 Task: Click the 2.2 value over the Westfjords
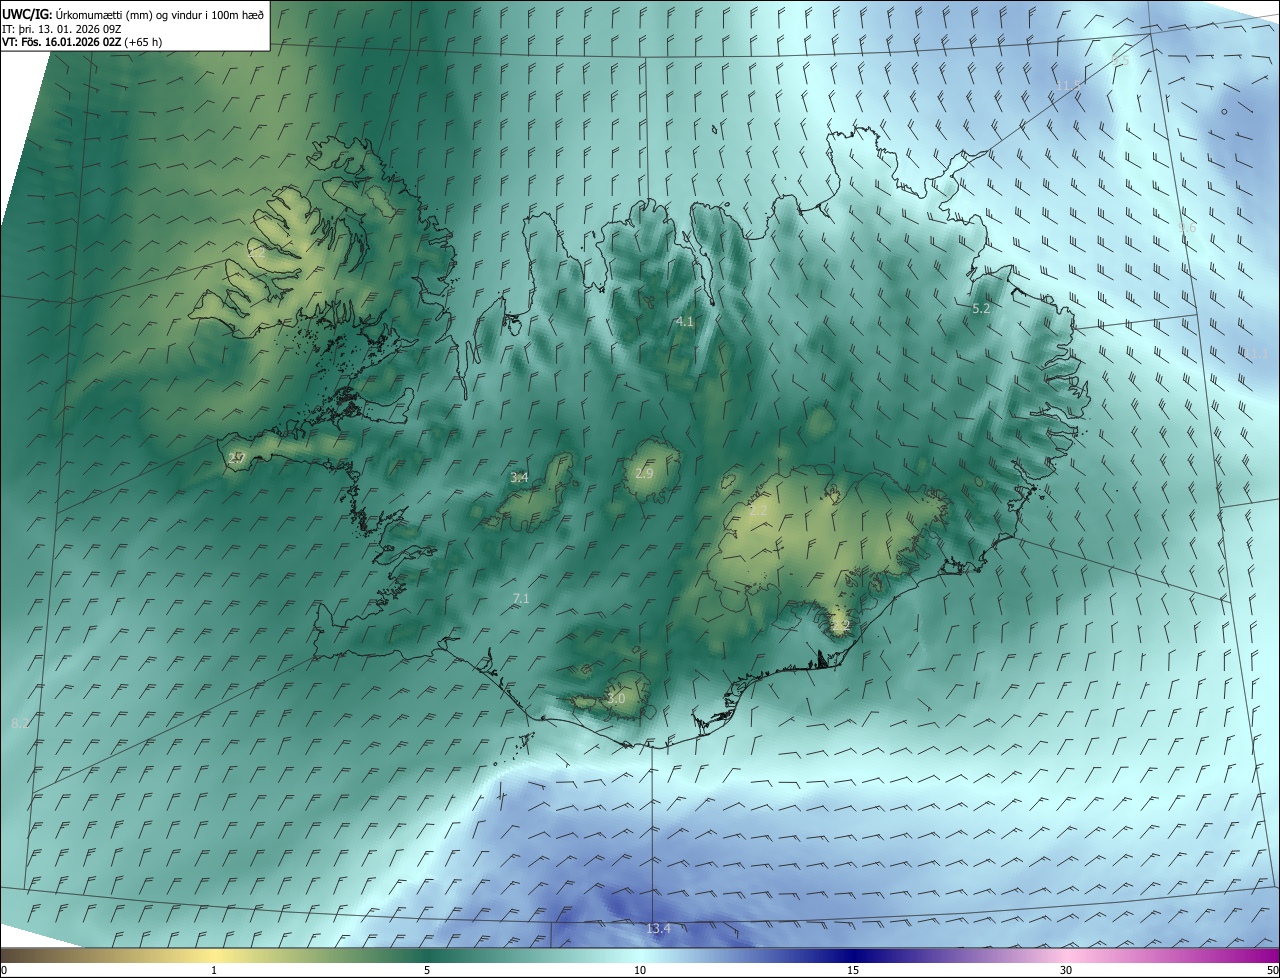click(x=257, y=254)
